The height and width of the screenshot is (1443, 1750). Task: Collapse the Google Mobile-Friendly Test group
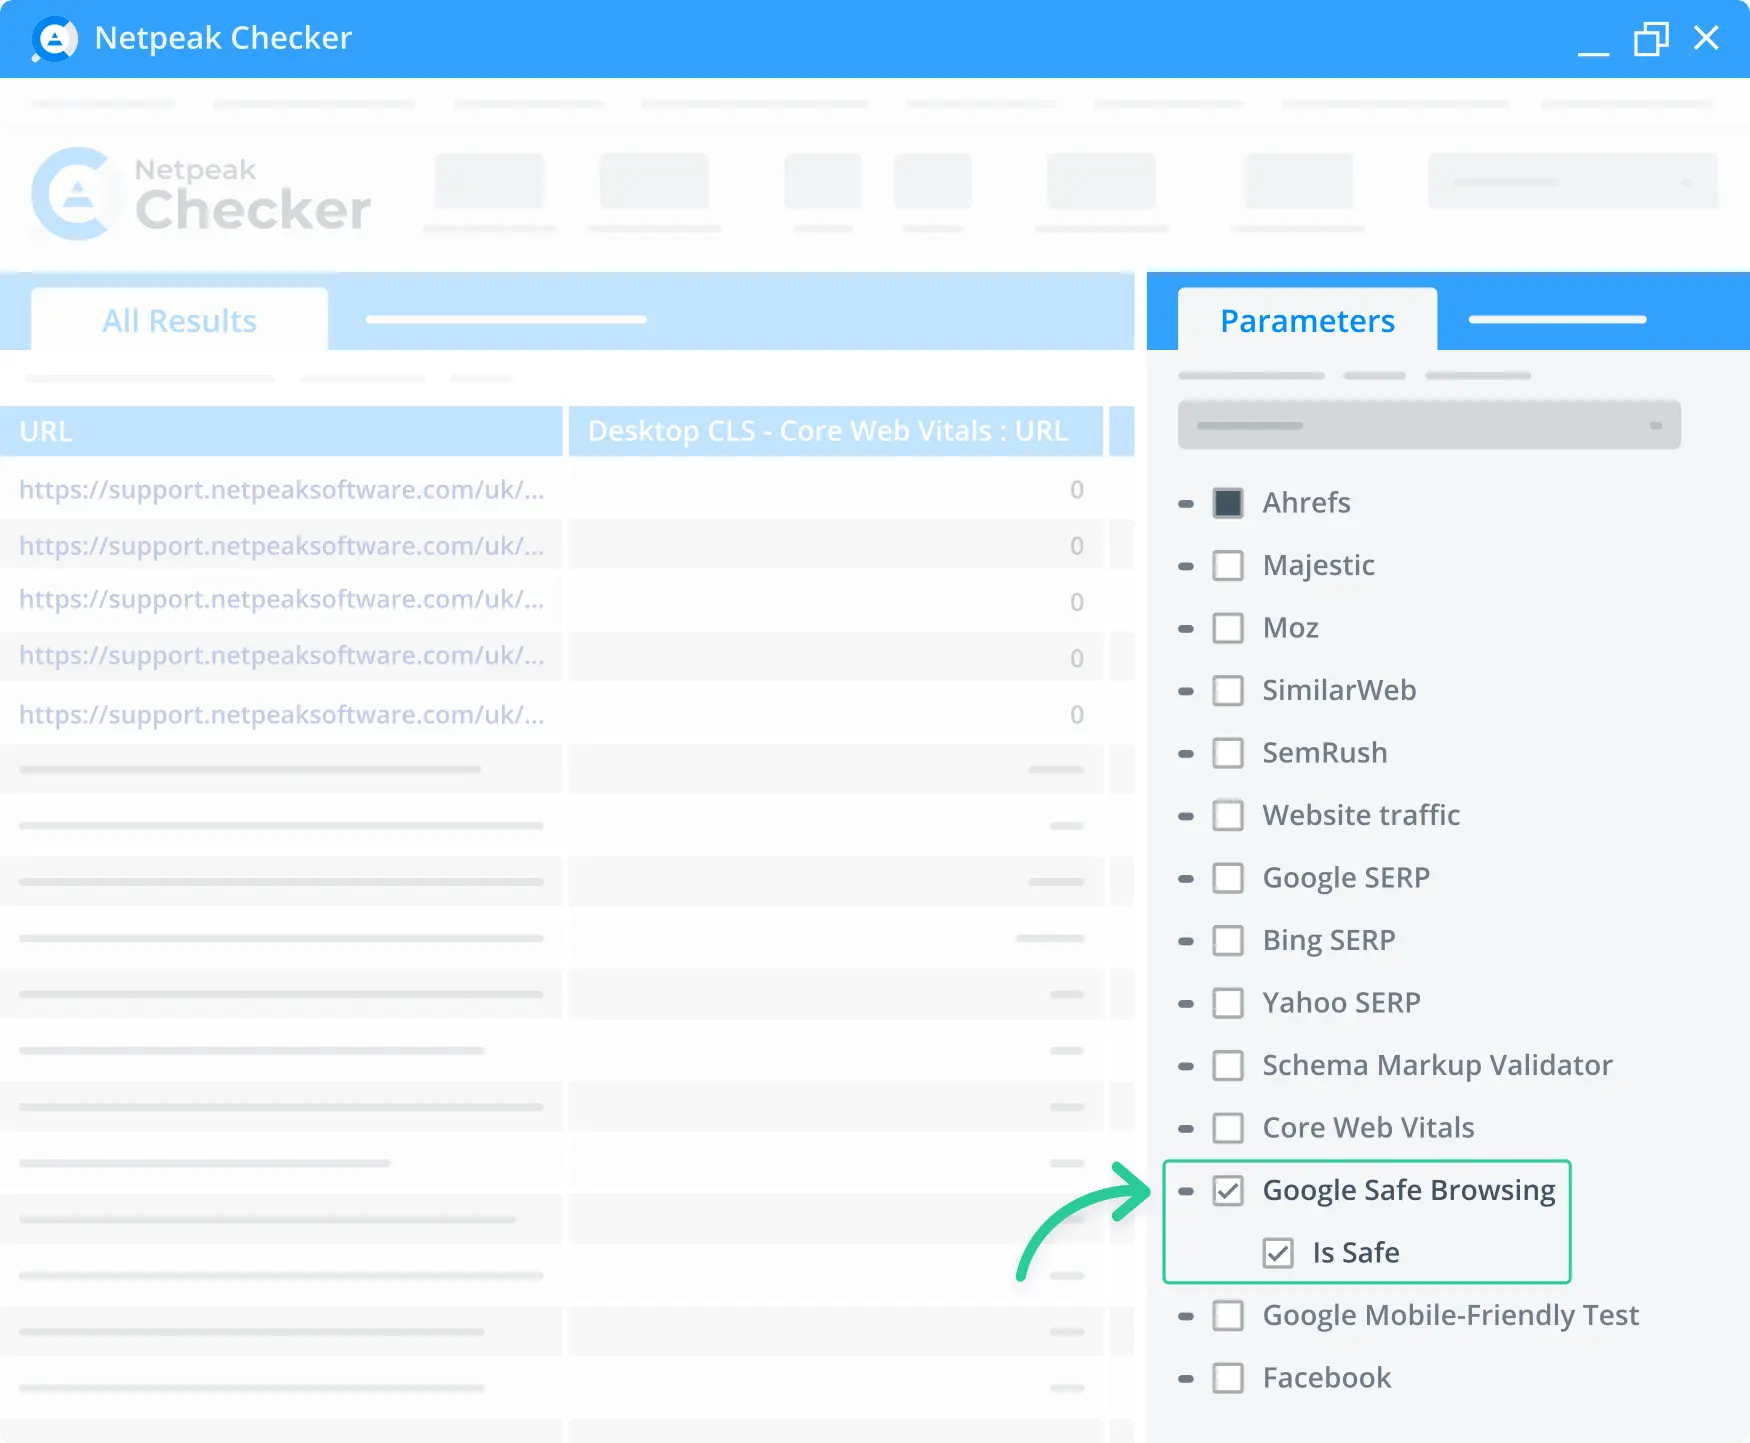1186,1316
